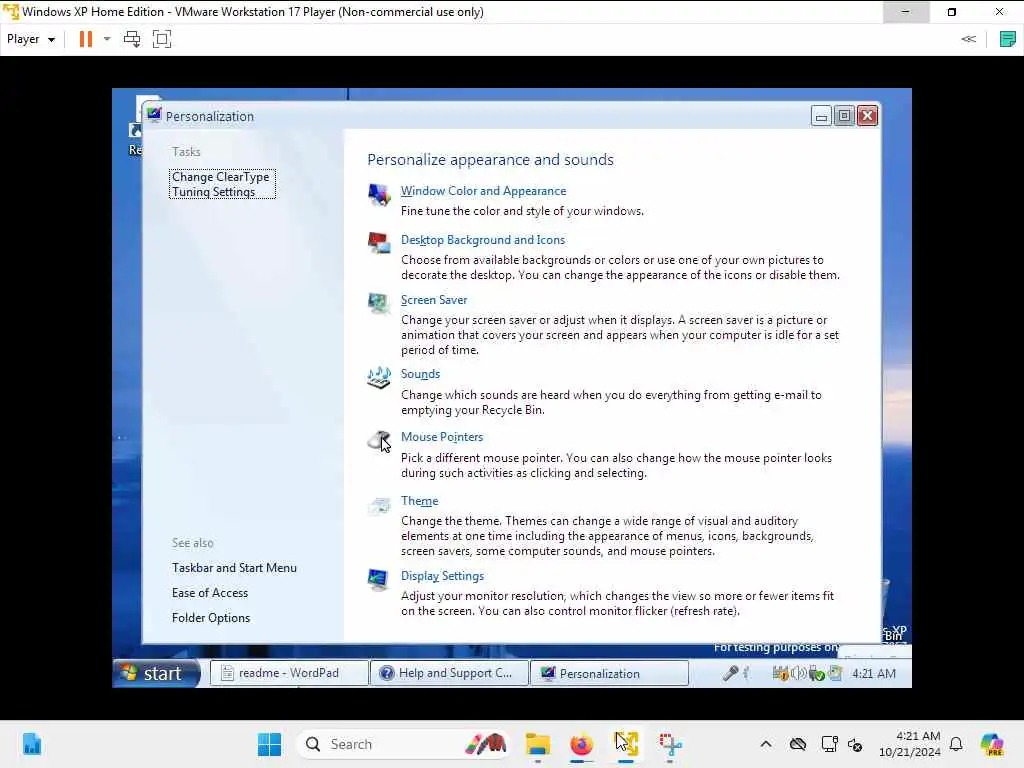Click the cloud sync tray icon
This screenshot has width=1024, height=768.
797,744
